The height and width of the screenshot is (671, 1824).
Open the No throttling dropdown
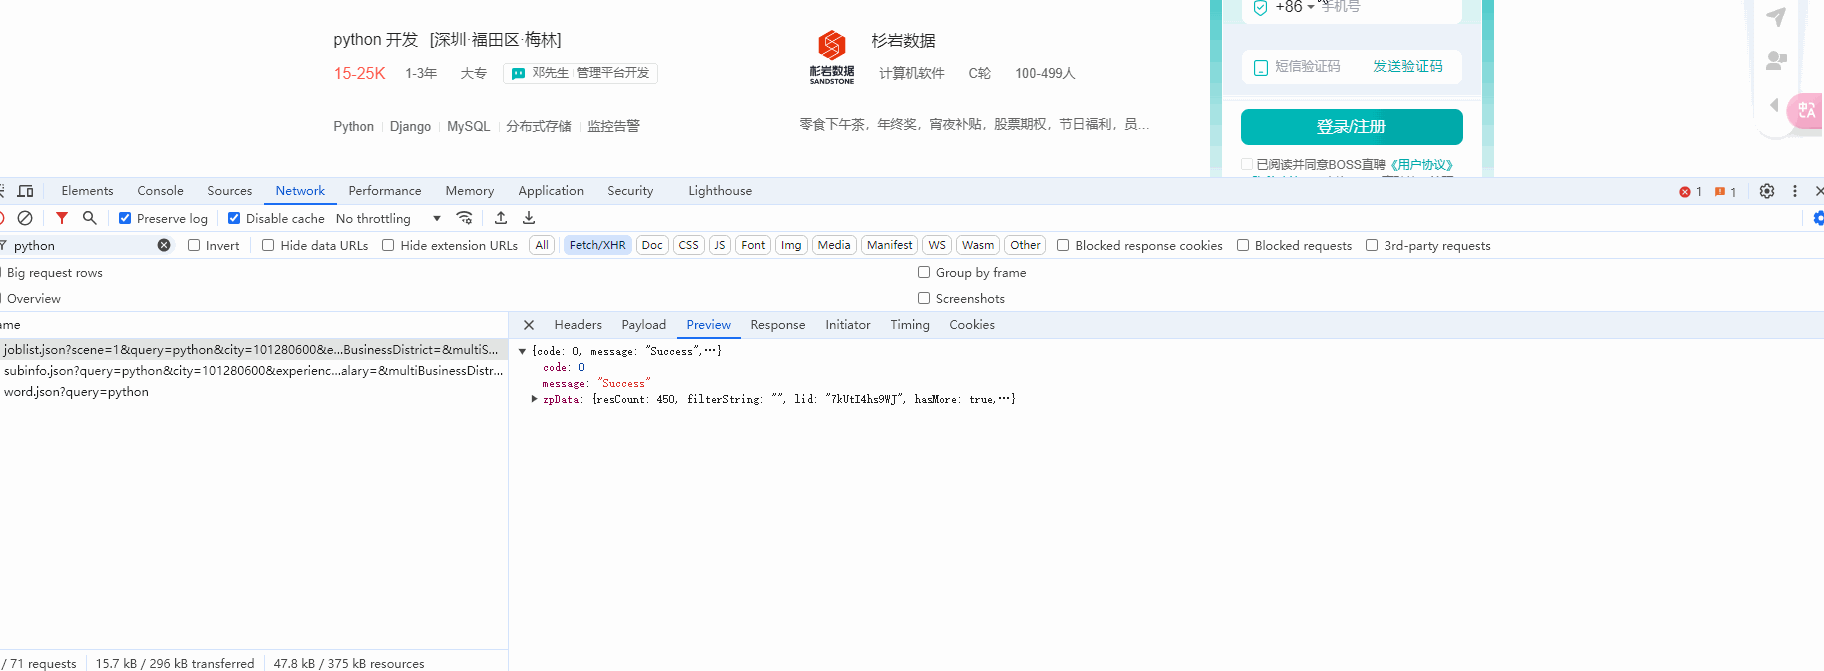tap(388, 218)
